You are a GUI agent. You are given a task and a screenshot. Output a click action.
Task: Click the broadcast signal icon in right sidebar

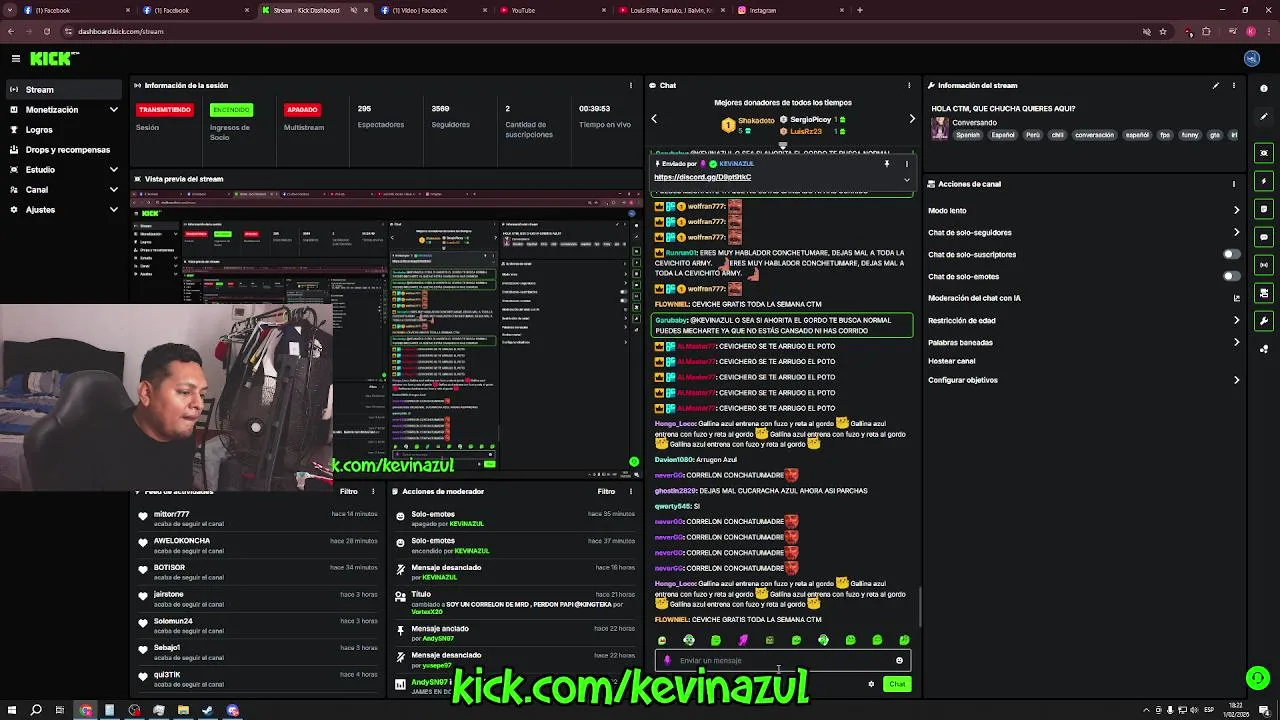point(1265,265)
